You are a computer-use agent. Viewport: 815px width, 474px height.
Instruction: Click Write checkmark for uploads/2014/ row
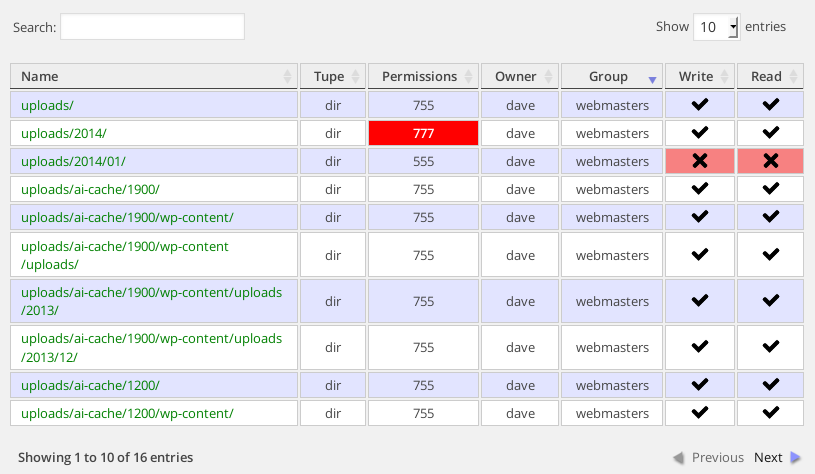700,133
